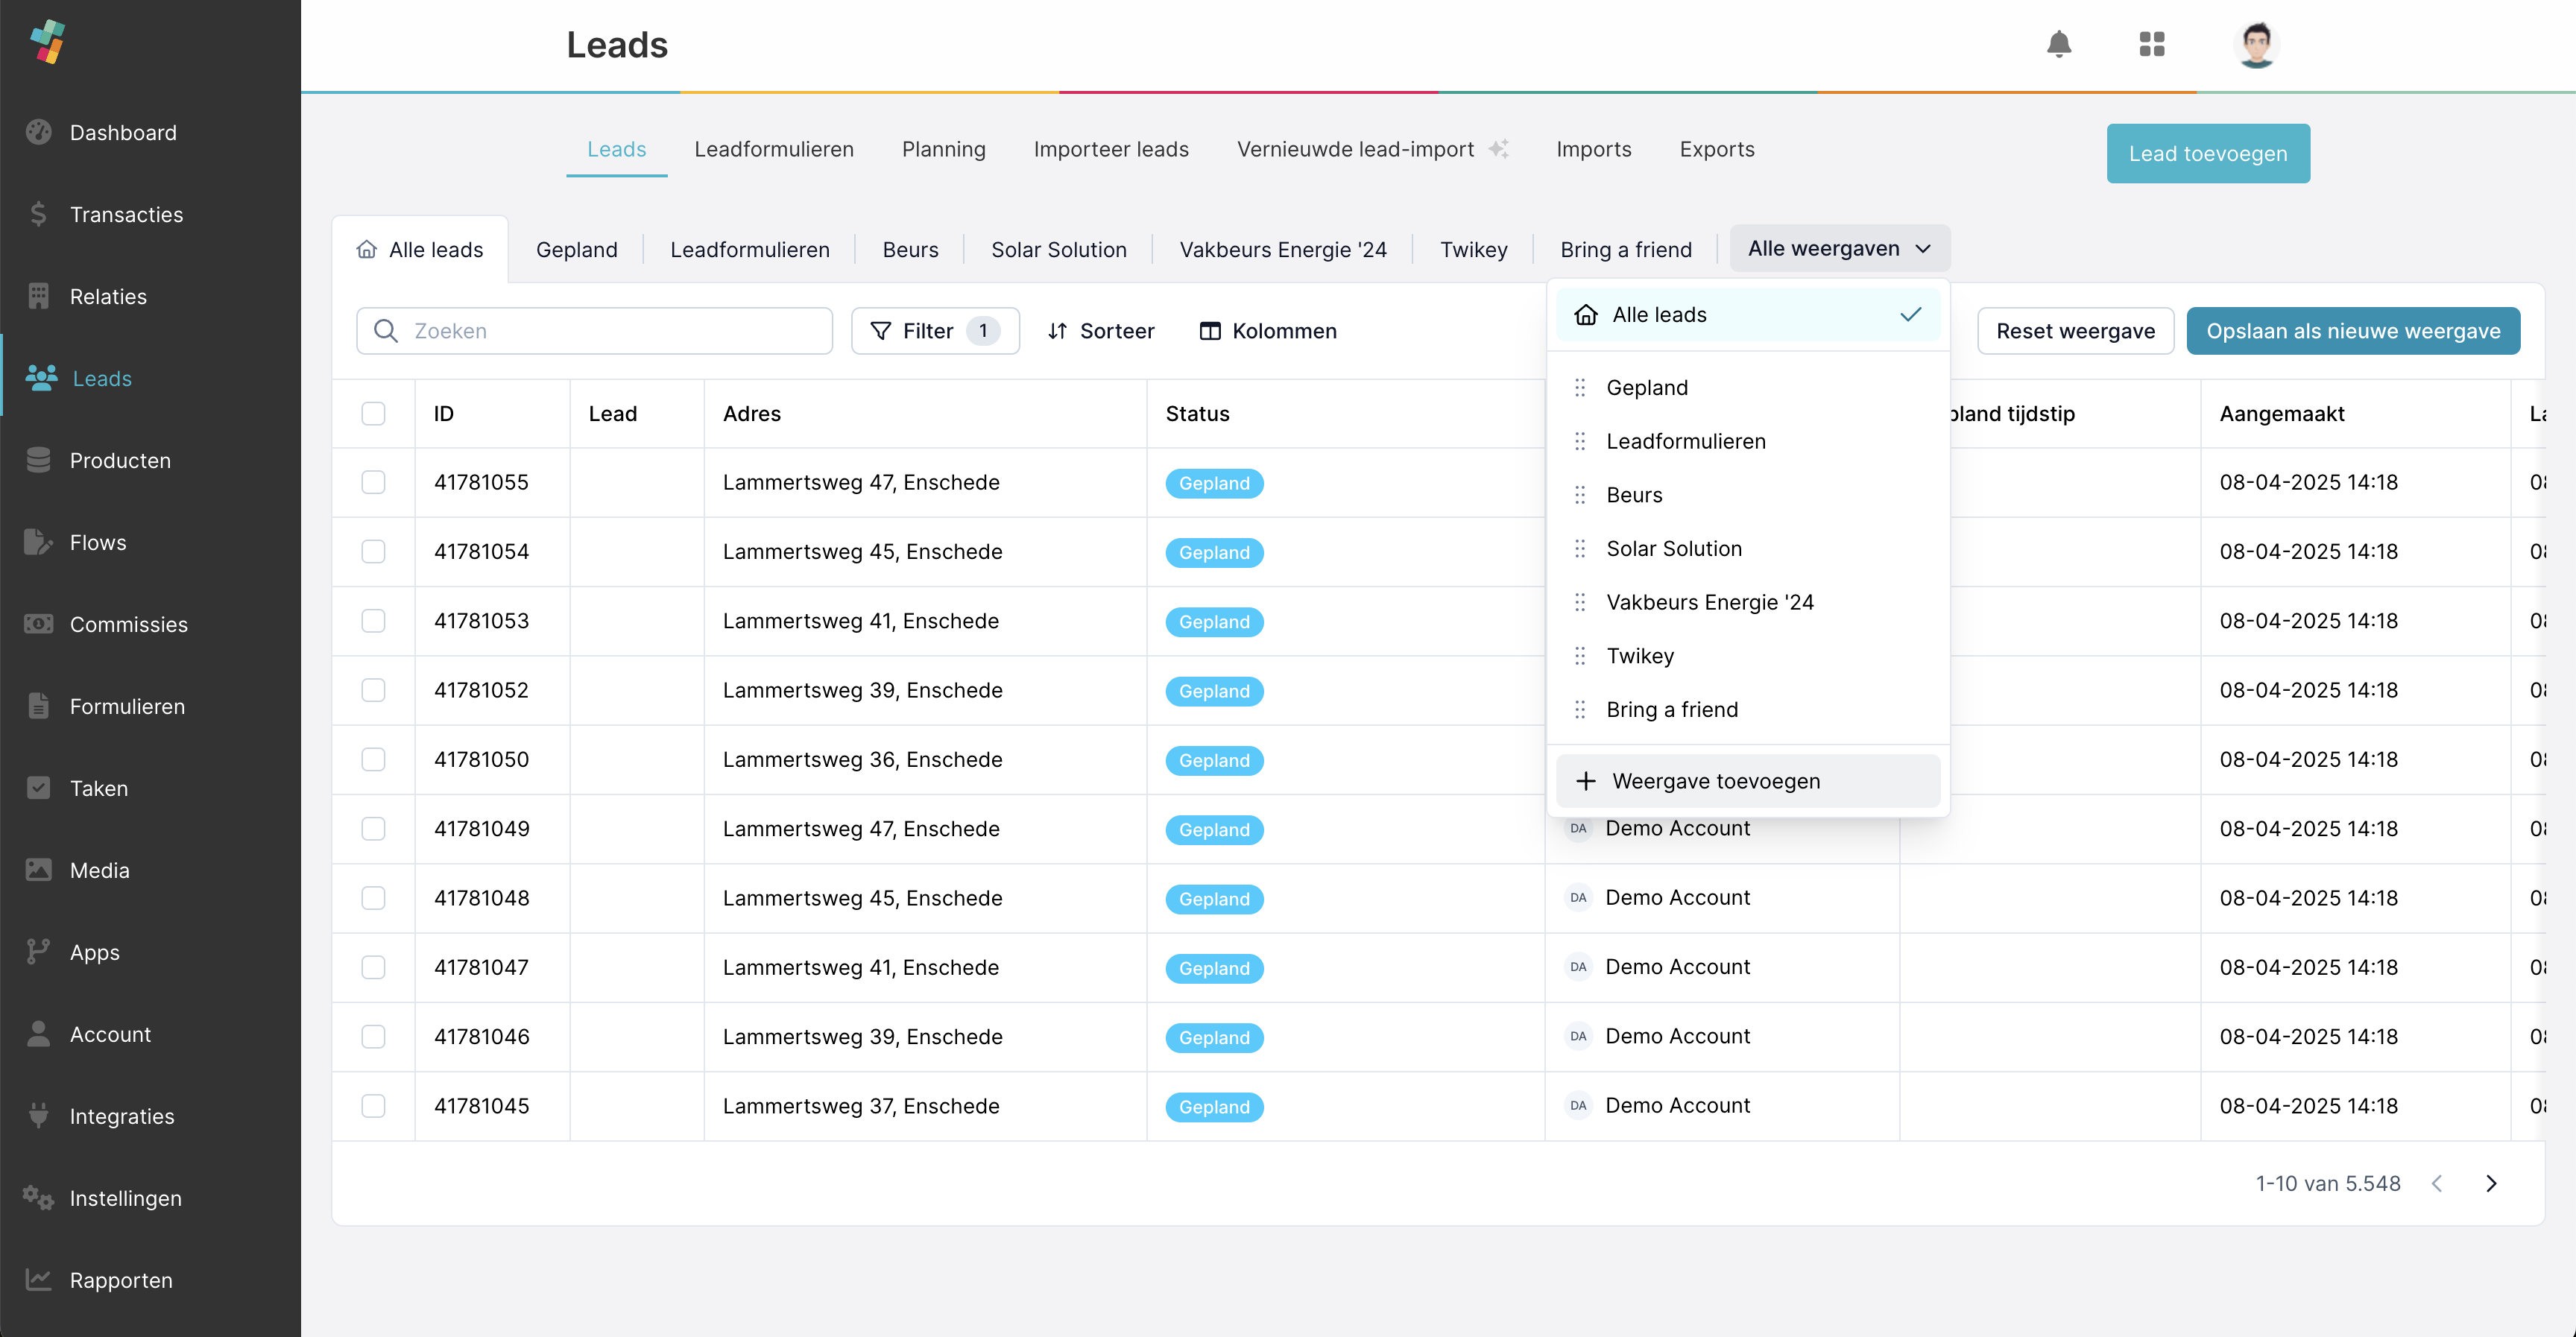The width and height of the screenshot is (2576, 1337).
Task: Open the Kolommen column picker
Action: 1267,331
